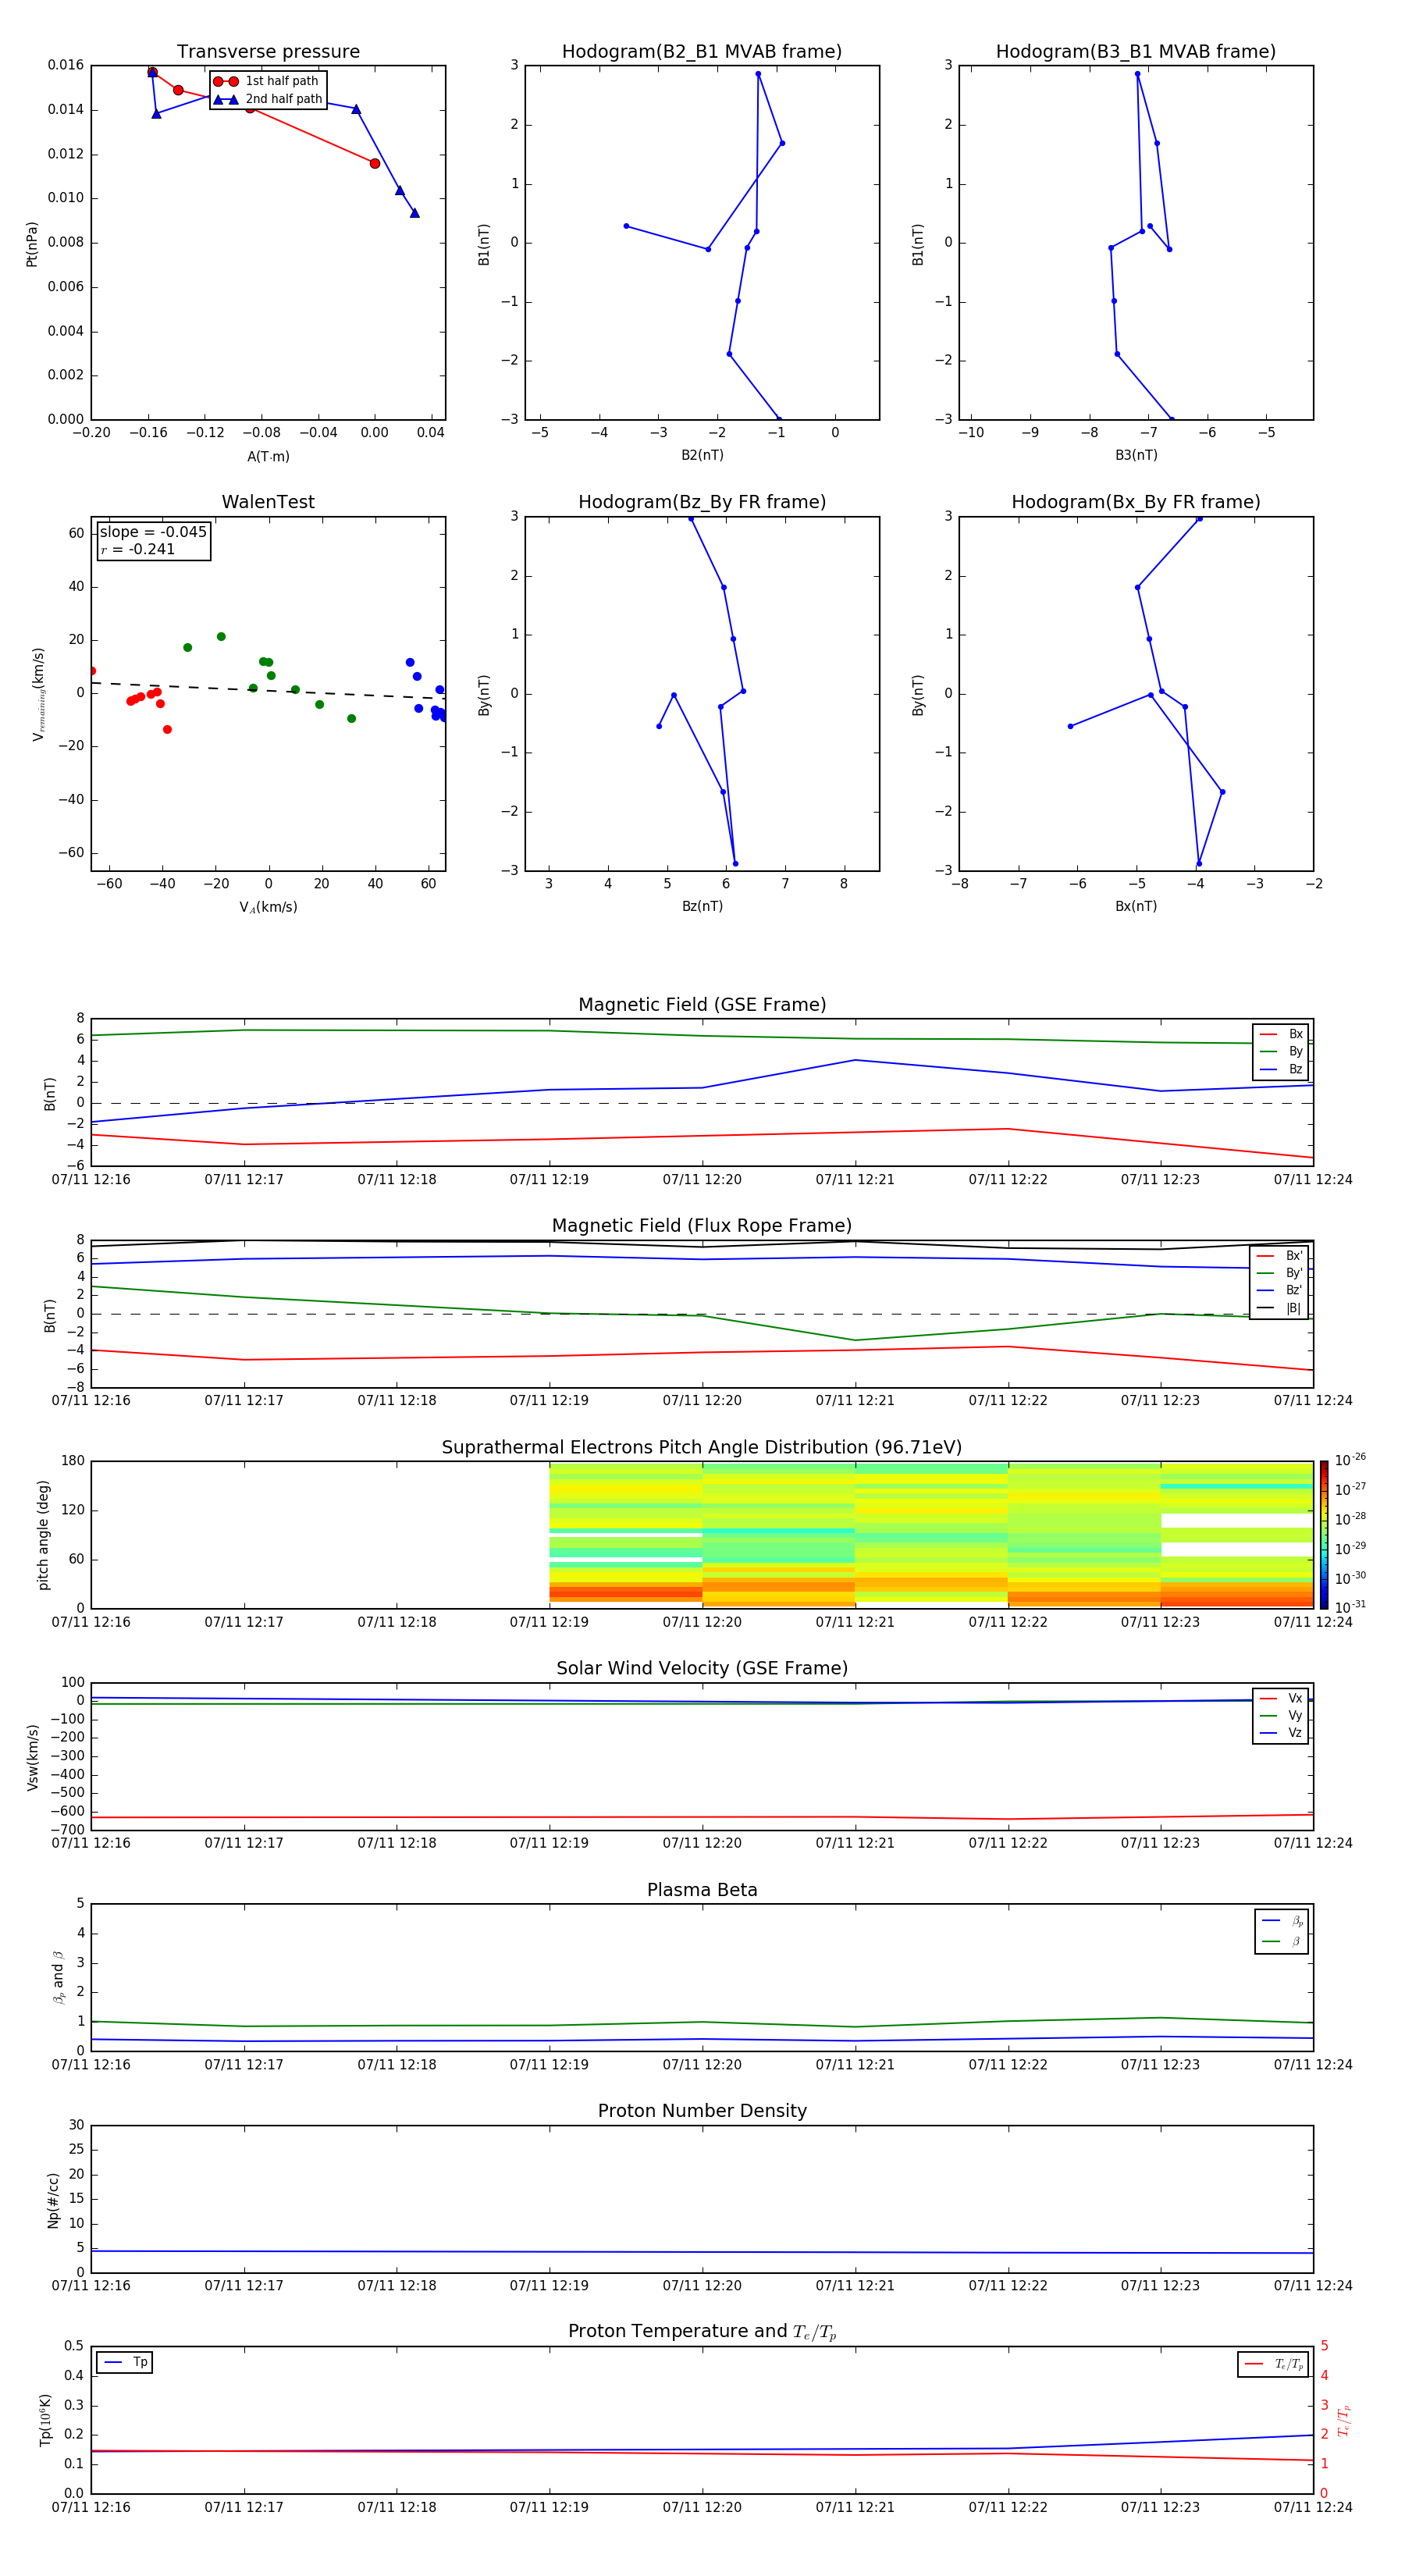This screenshot has height=2576, width=1405.
Task: Click the 'Bz' entry in GSE legend
Action: click(x=1282, y=1070)
